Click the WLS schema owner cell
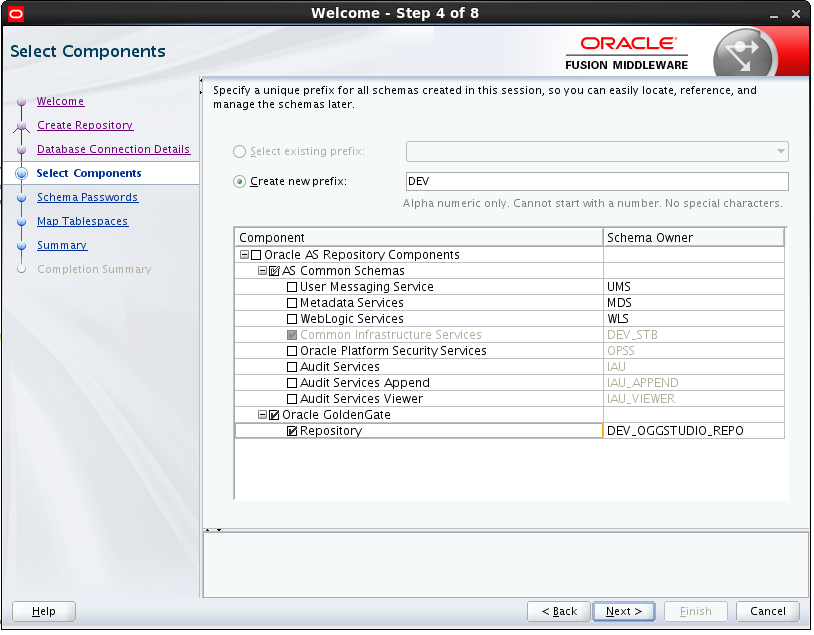 (x=694, y=319)
